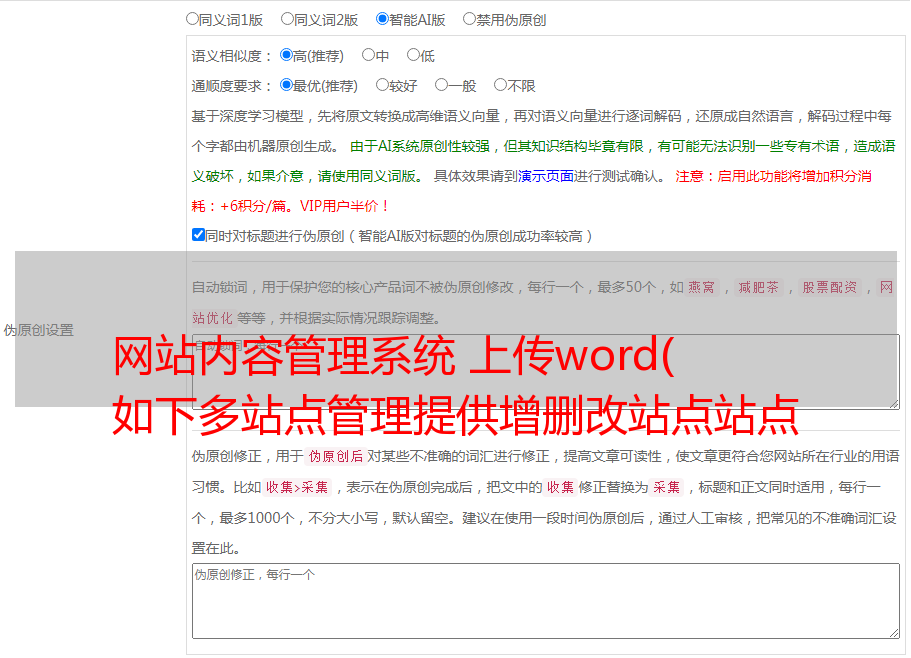Click the 自动锁词 textarea
Viewport: 911px width, 658px height.
pyautogui.click(x=546, y=372)
